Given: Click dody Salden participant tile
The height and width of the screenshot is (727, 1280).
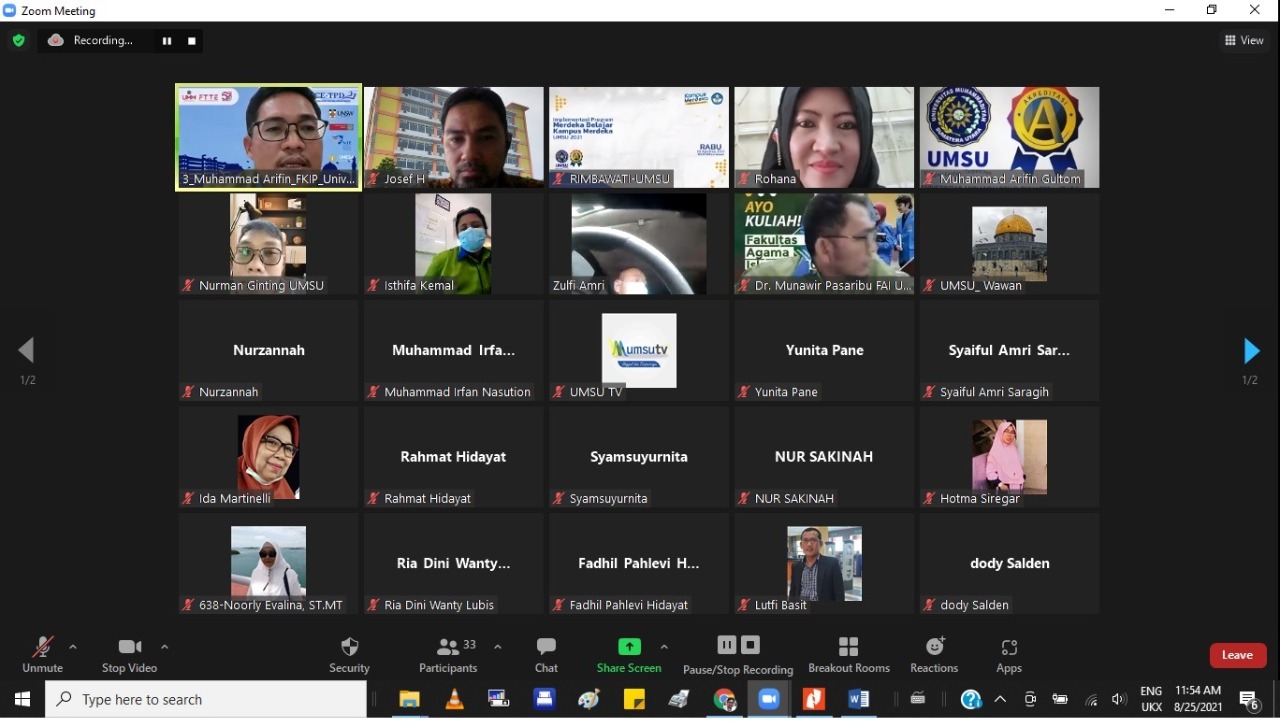Looking at the screenshot, I should (x=1009, y=564).
